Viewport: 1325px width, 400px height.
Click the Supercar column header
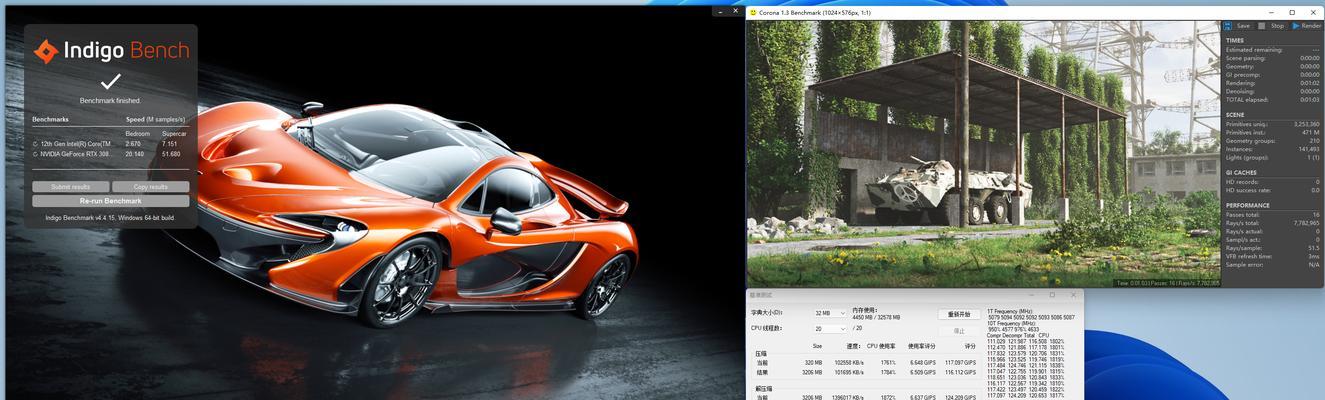pos(174,133)
